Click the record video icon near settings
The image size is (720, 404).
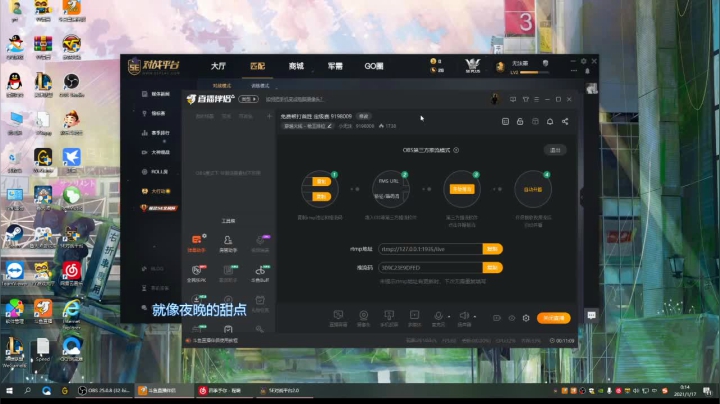pos(497,318)
